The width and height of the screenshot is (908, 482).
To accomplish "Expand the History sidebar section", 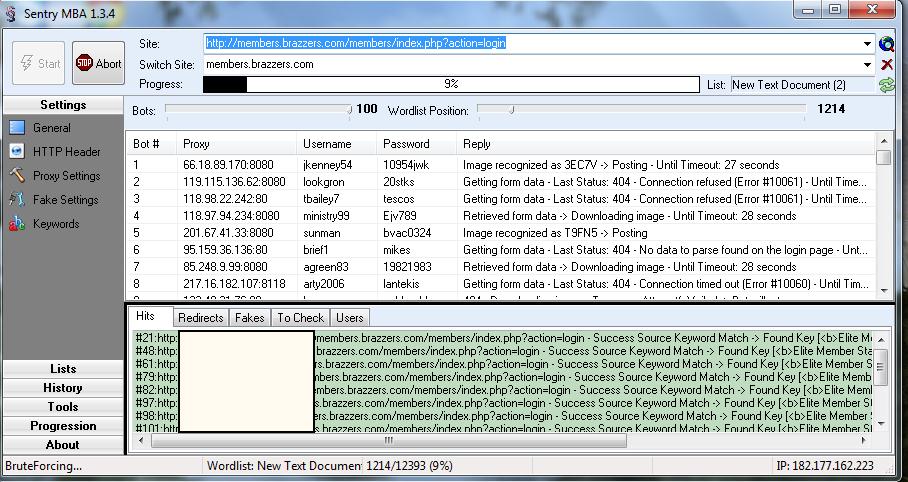I will coord(63,388).
